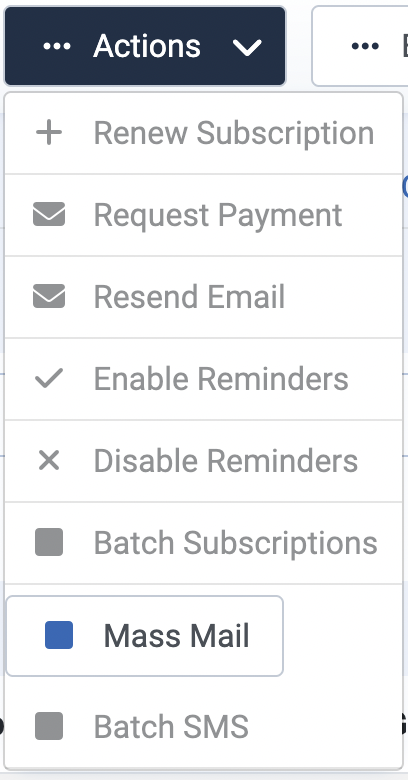The height and width of the screenshot is (780, 408).
Task: Collapse the Actions dropdown chevron
Action: (247, 47)
